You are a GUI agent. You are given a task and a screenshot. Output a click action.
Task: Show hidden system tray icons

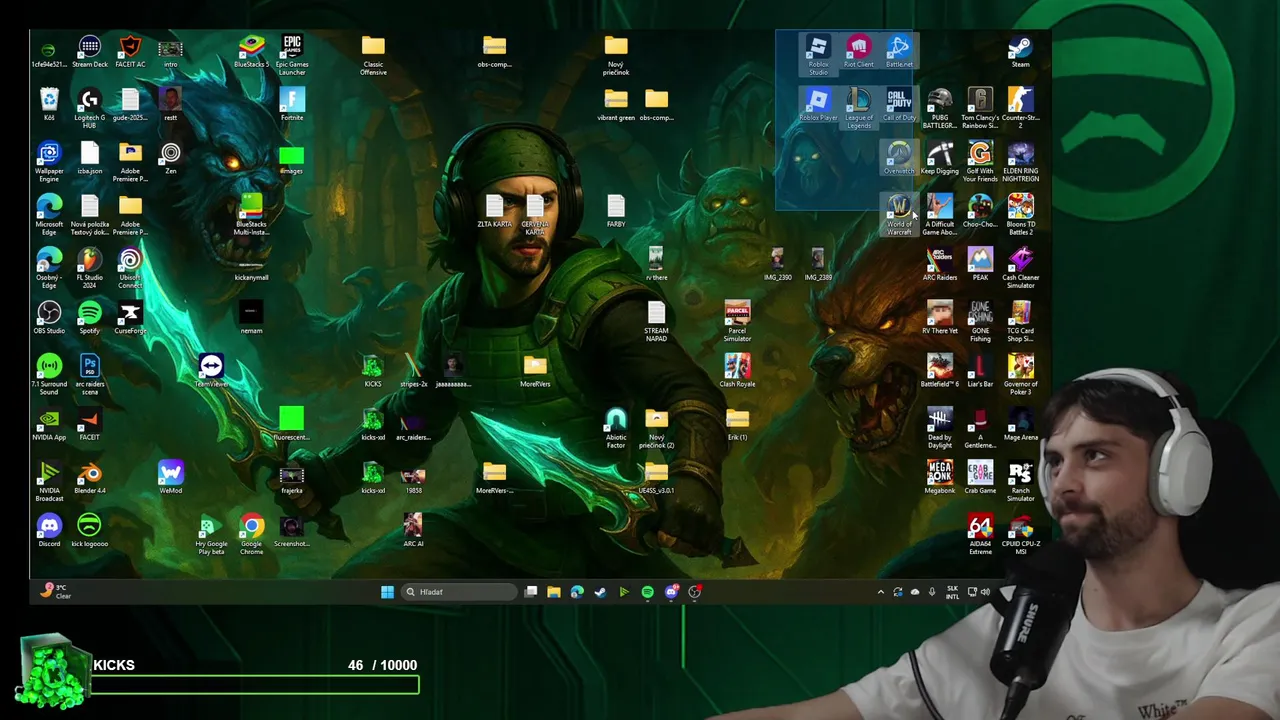pos(881,592)
